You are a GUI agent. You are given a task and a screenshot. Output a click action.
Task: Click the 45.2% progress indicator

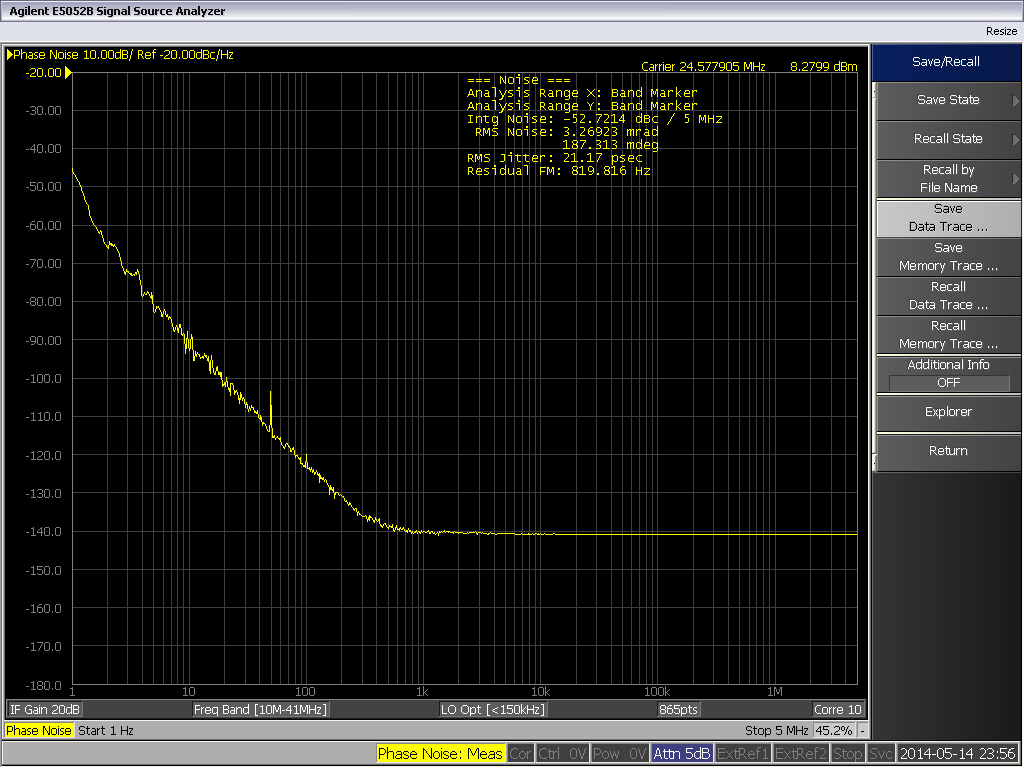(x=834, y=731)
